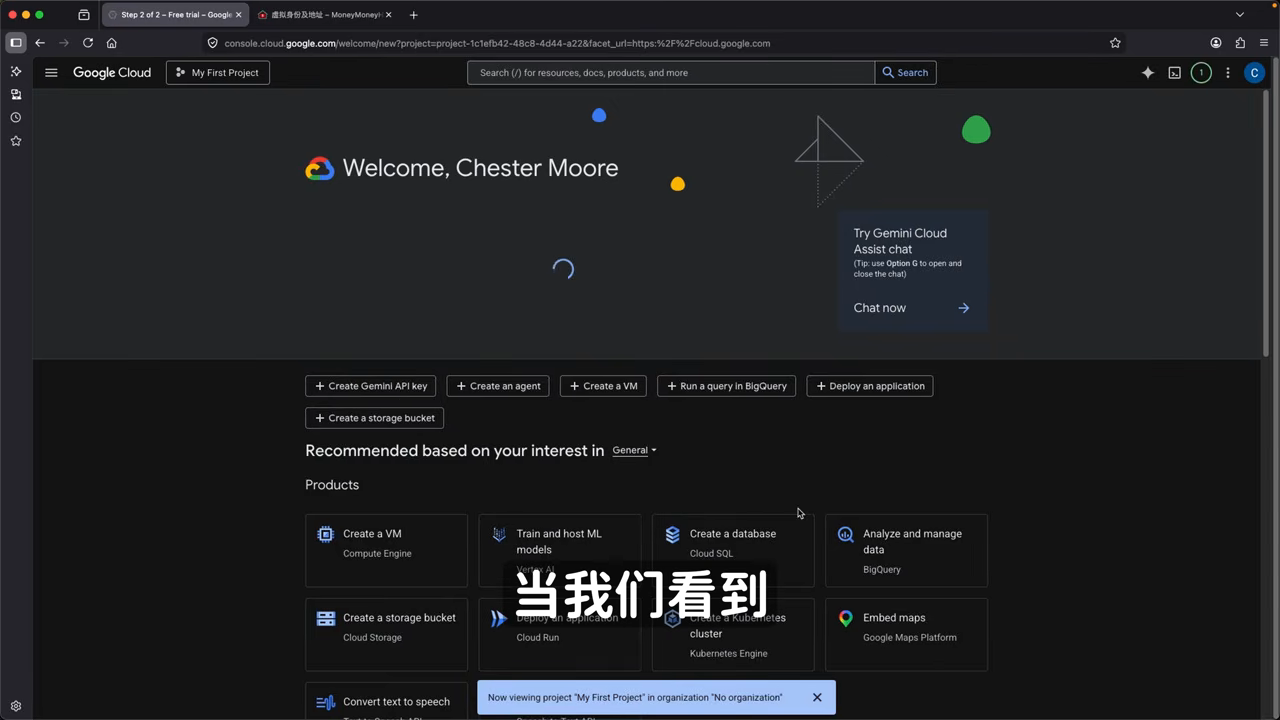The height and width of the screenshot is (720, 1280).
Task: Open notifications badge showing 1
Action: pos(1201,73)
